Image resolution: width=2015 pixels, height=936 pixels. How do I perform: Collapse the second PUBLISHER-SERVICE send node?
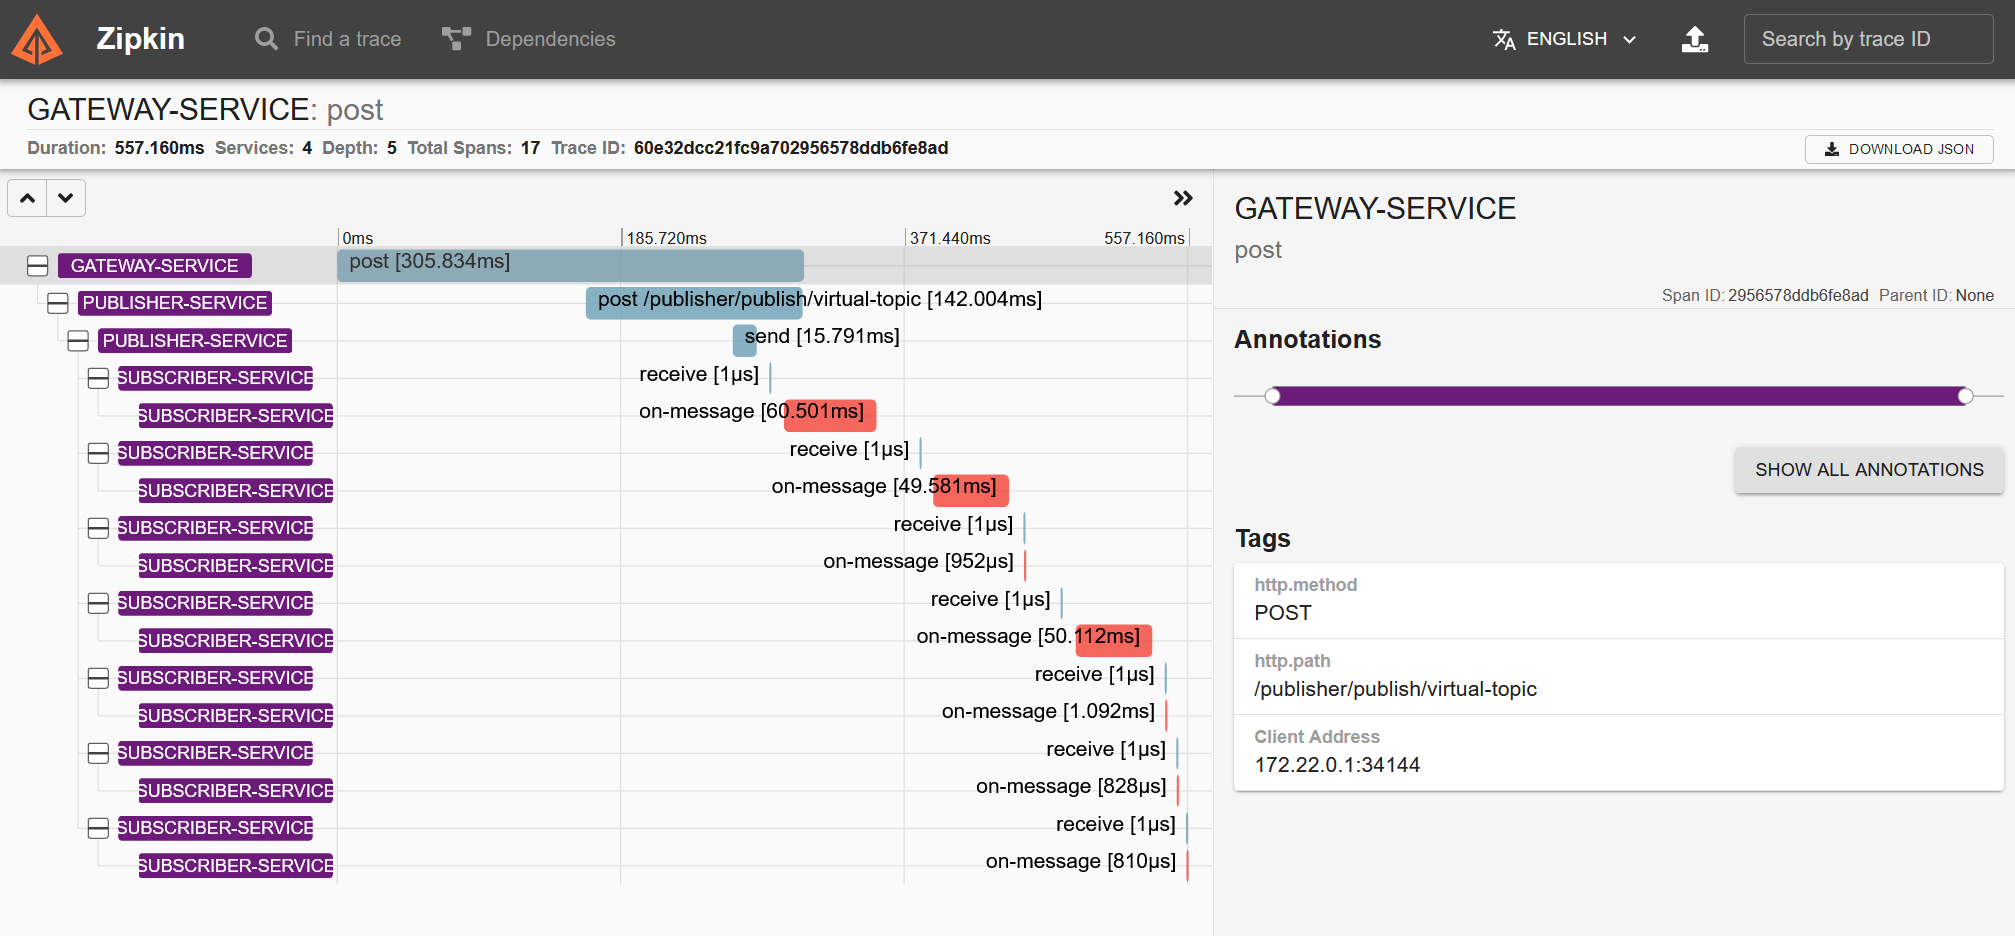click(x=78, y=341)
